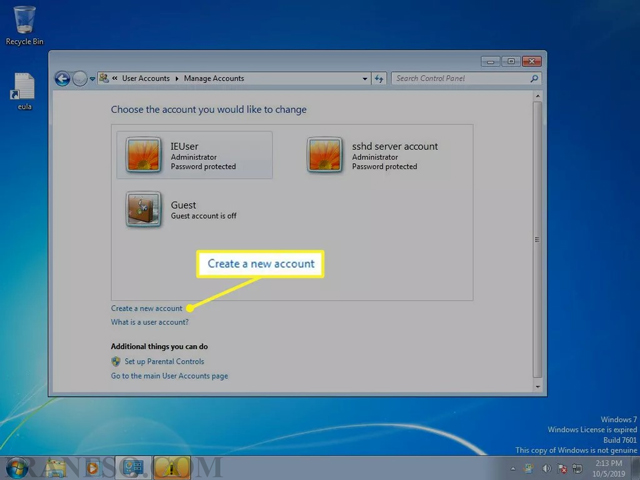Click Manage Accounts breadcrumb item
The width and height of the screenshot is (640, 480).
point(213,78)
